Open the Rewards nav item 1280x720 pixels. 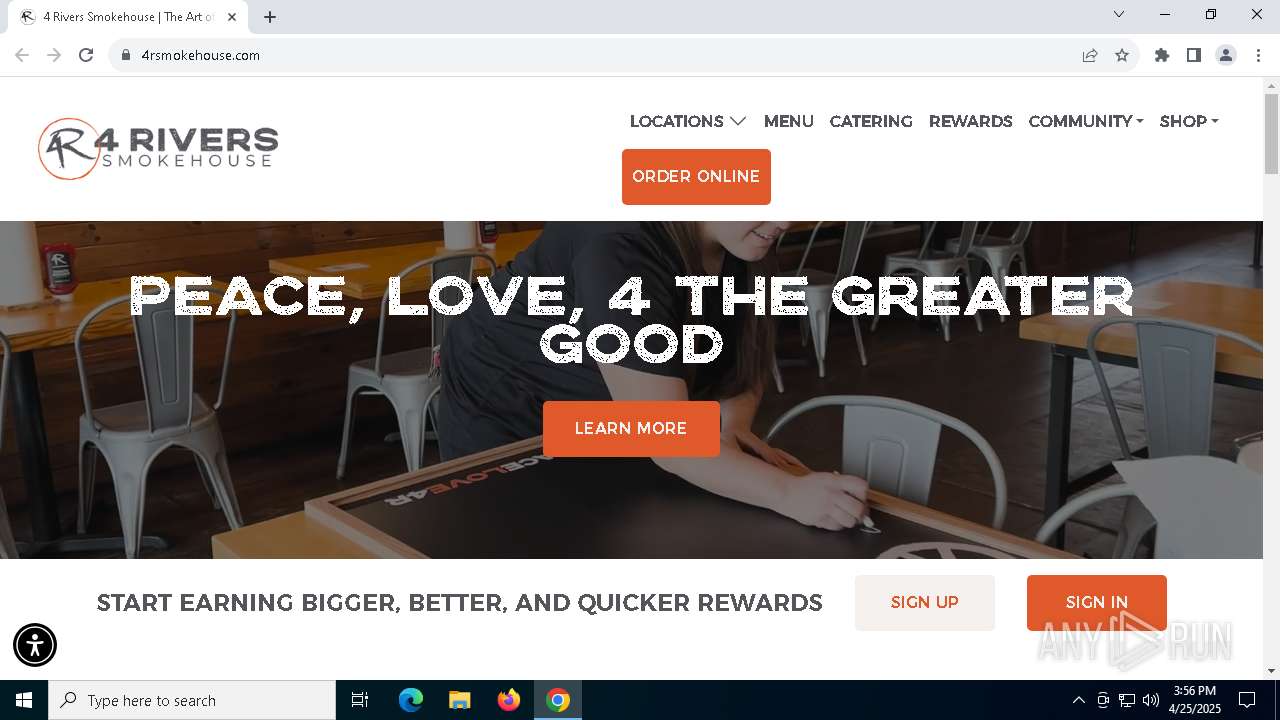pos(971,121)
